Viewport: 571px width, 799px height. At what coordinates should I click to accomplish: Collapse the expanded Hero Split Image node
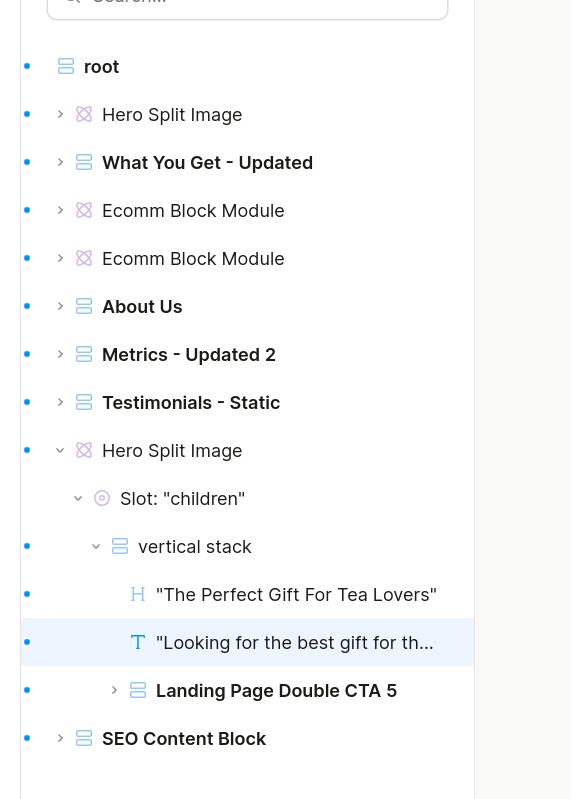60,450
